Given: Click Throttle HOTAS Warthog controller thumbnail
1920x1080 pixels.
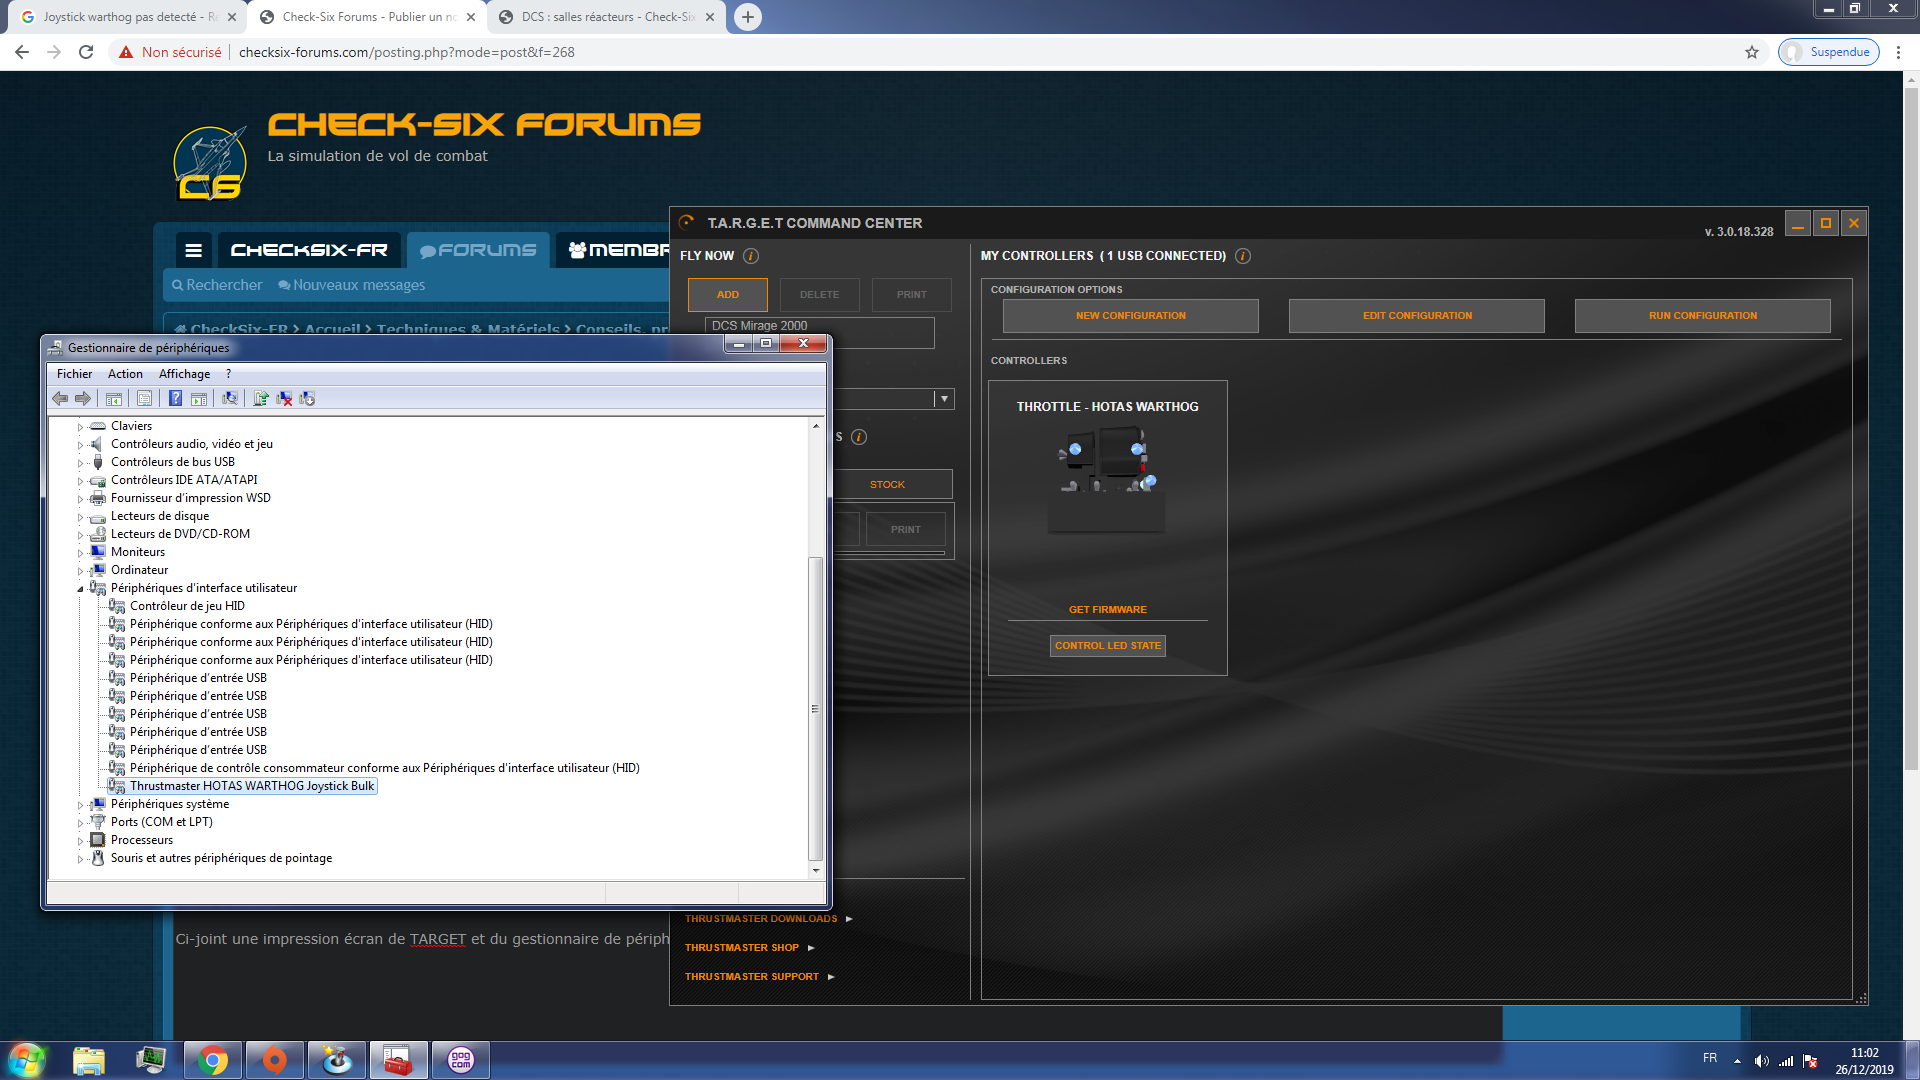Looking at the screenshot, I should [1108, 480].
